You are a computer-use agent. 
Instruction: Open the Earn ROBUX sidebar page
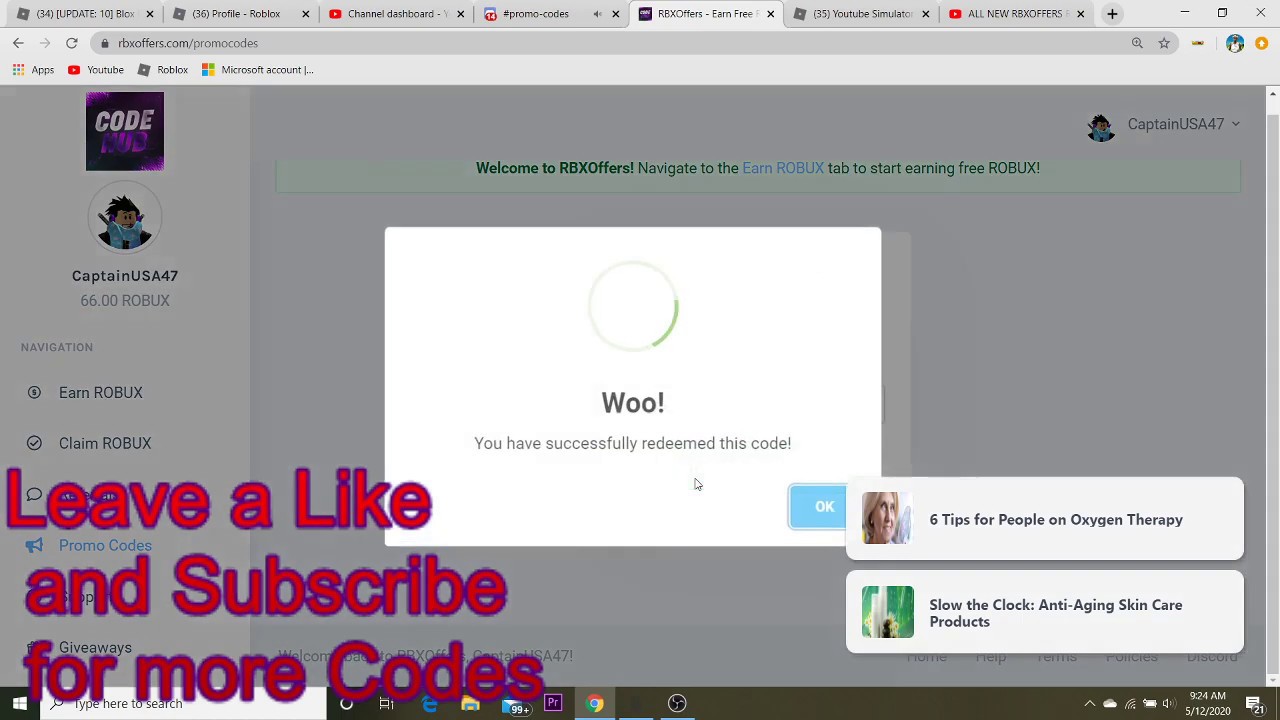(x=100, y=393)
